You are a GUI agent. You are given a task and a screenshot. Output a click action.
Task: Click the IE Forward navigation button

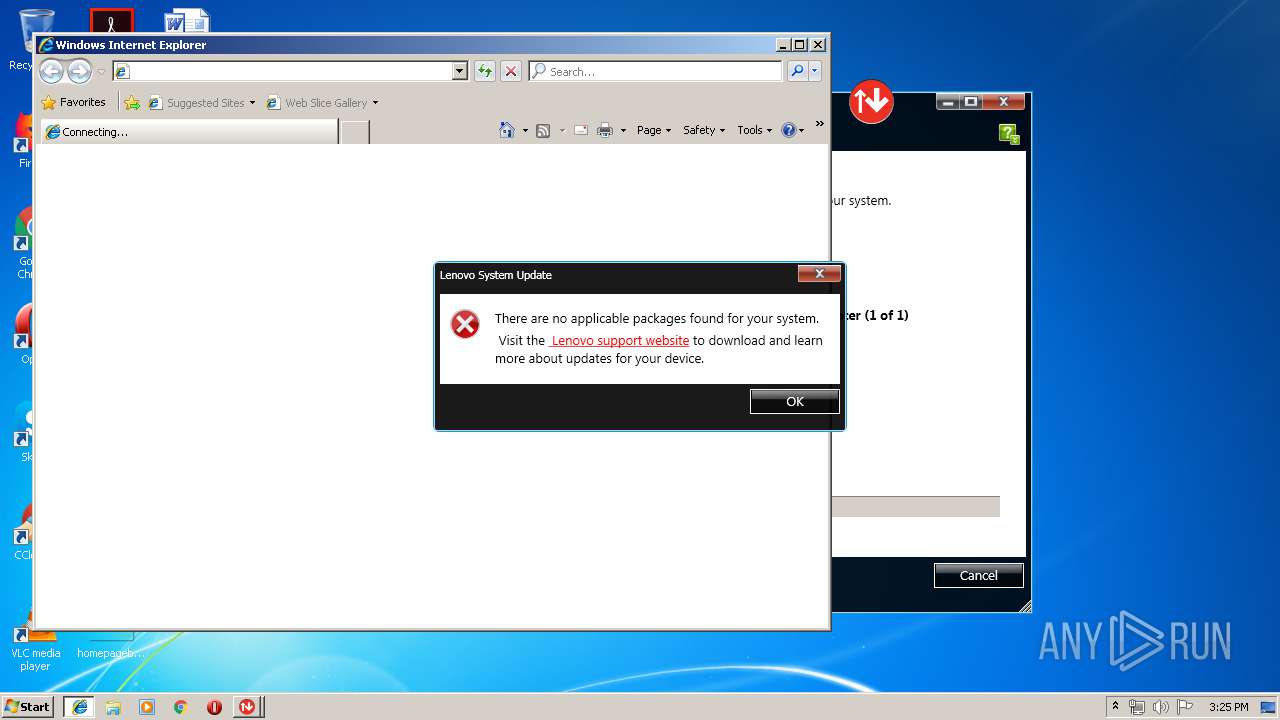[79, 71]
